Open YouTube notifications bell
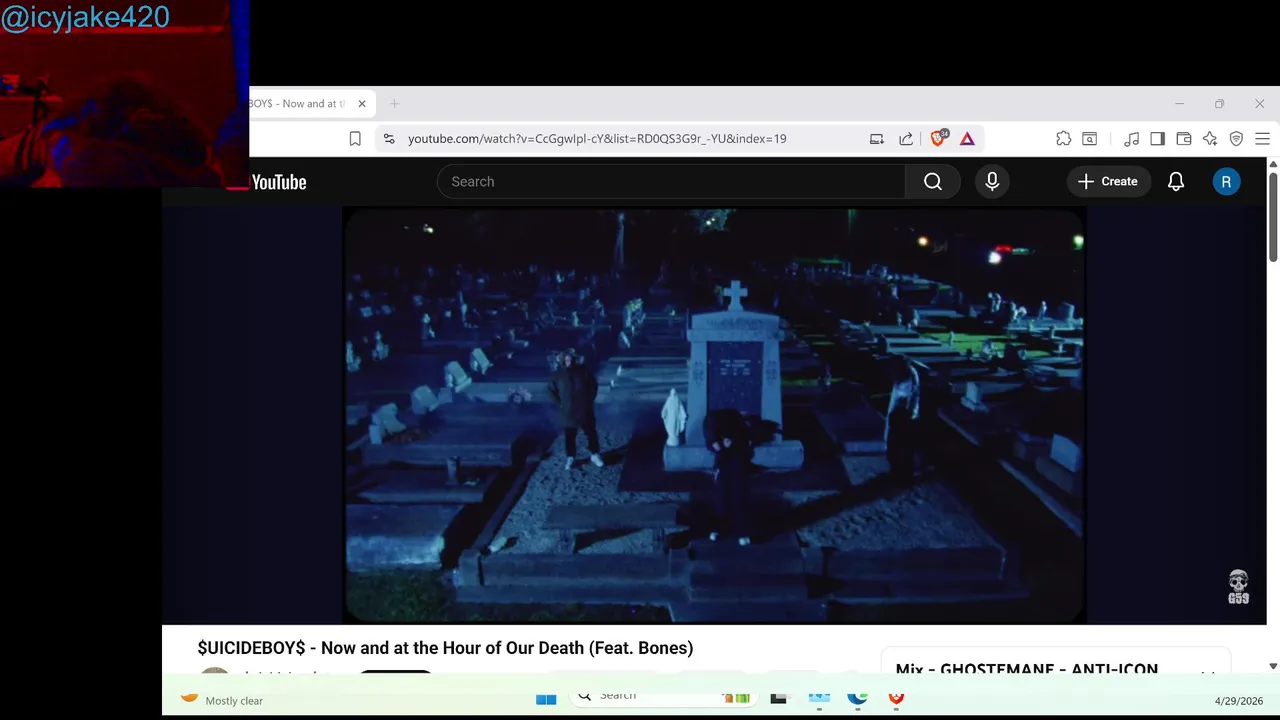The width and height of the screenshot is (1280, 720). click(x=1176, y=181)
